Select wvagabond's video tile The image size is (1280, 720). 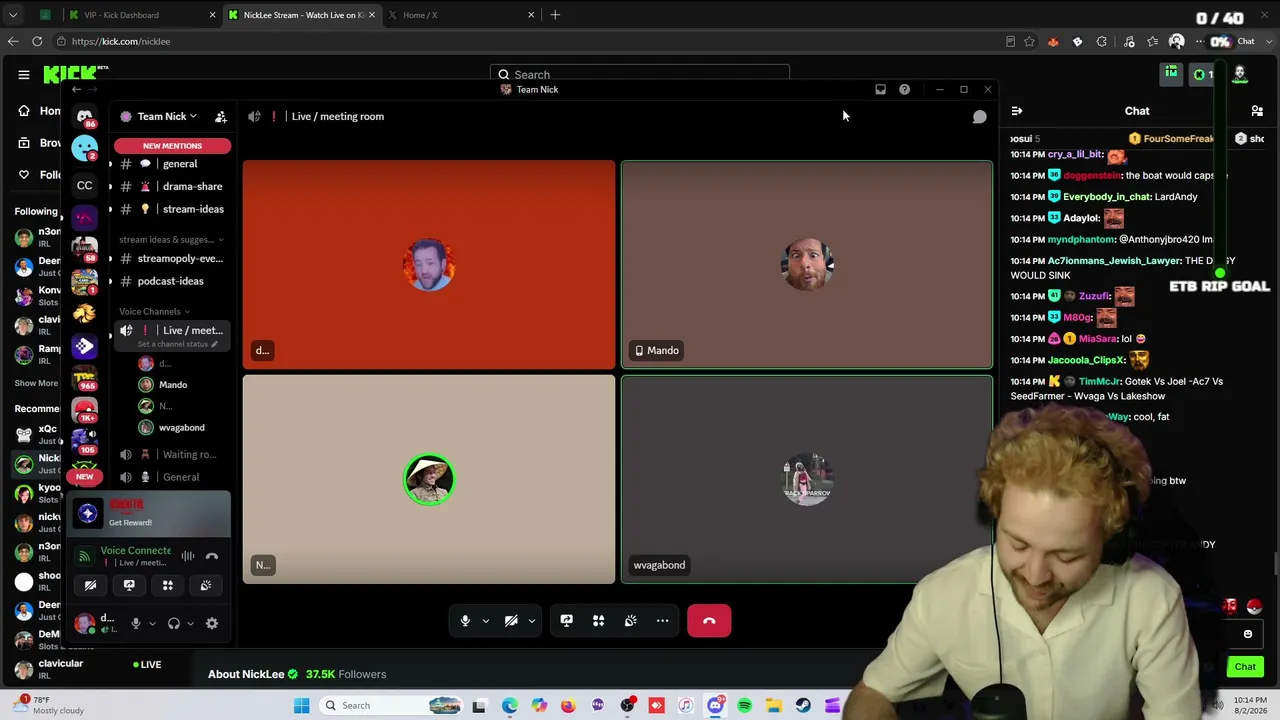point(807,479)
